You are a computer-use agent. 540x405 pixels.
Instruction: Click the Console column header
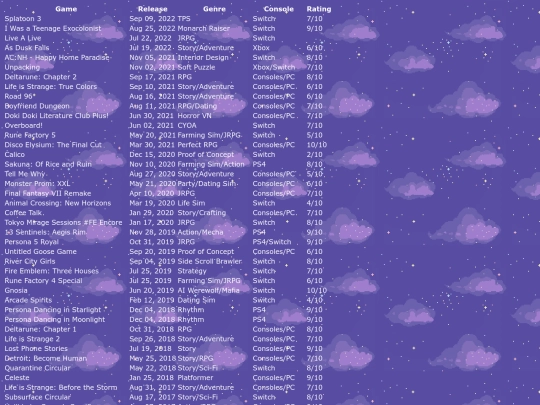279,9
